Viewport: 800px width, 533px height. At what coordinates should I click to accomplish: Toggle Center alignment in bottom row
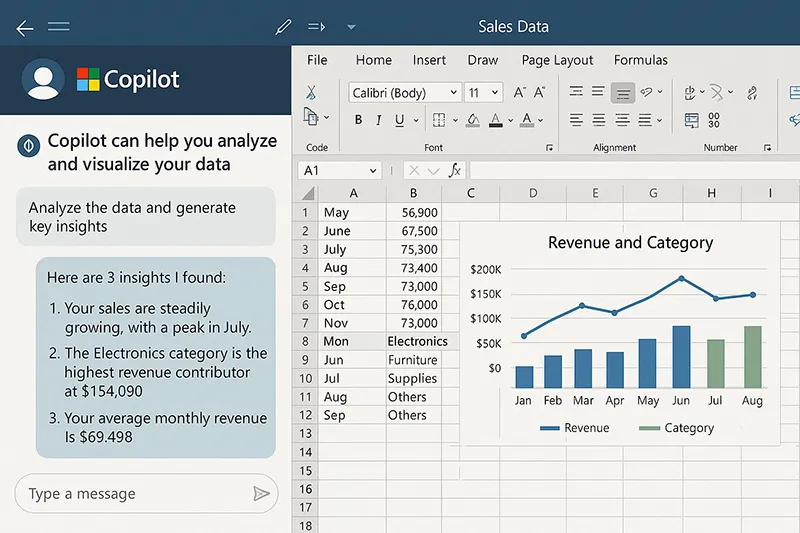tap(598, 120)
